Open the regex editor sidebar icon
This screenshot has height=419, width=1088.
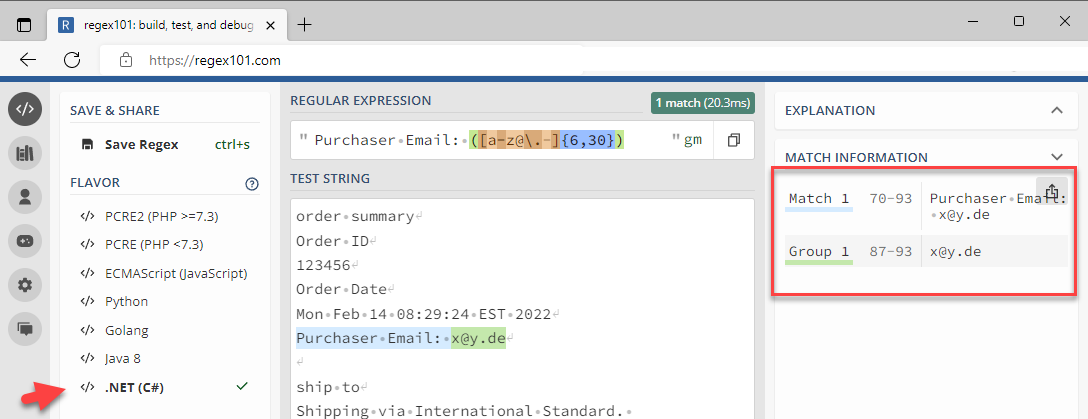pos(25,109)
